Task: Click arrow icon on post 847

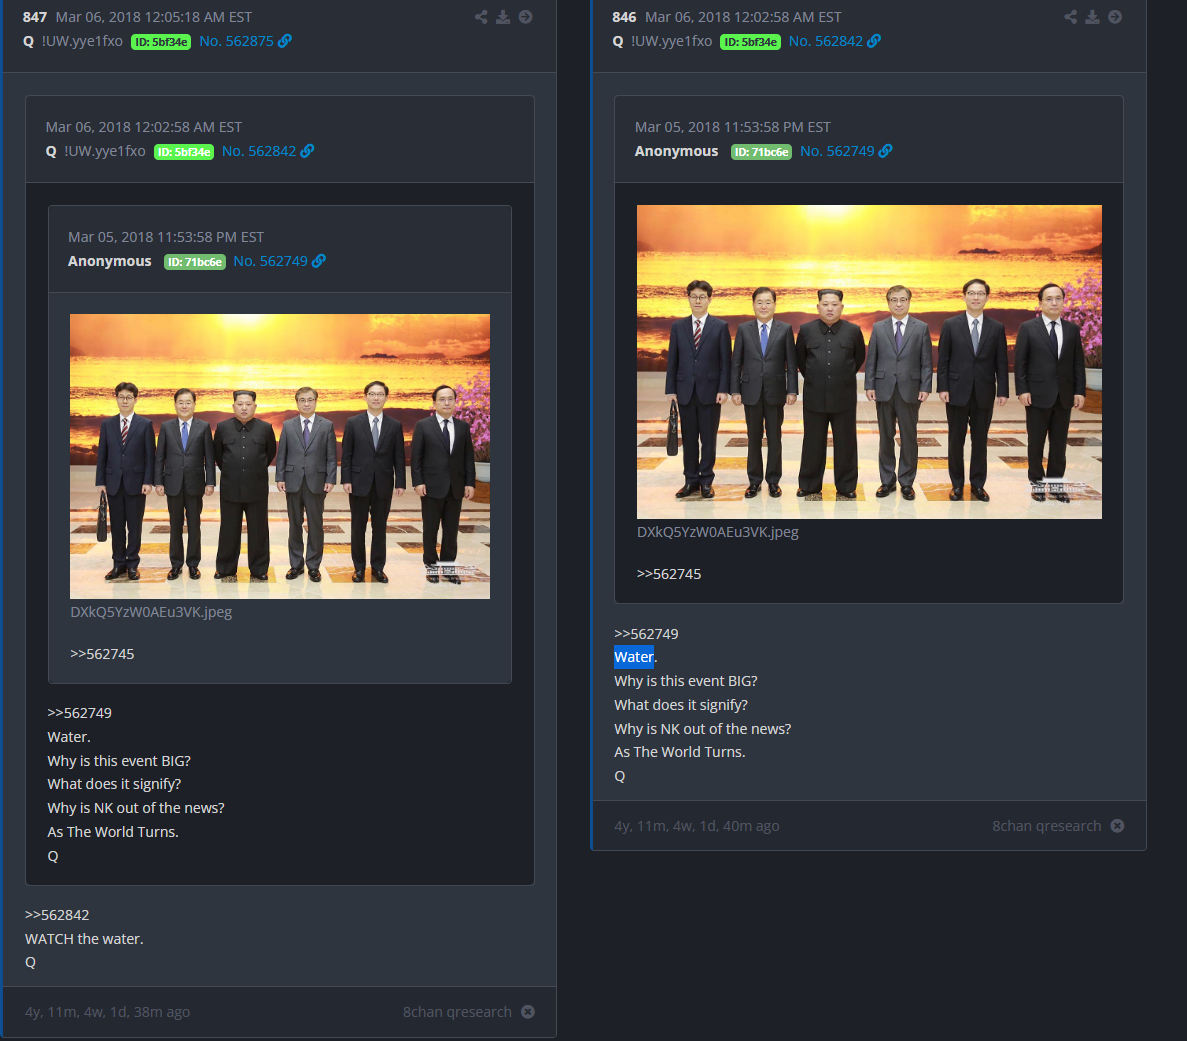Action: (x=525, y=17)
